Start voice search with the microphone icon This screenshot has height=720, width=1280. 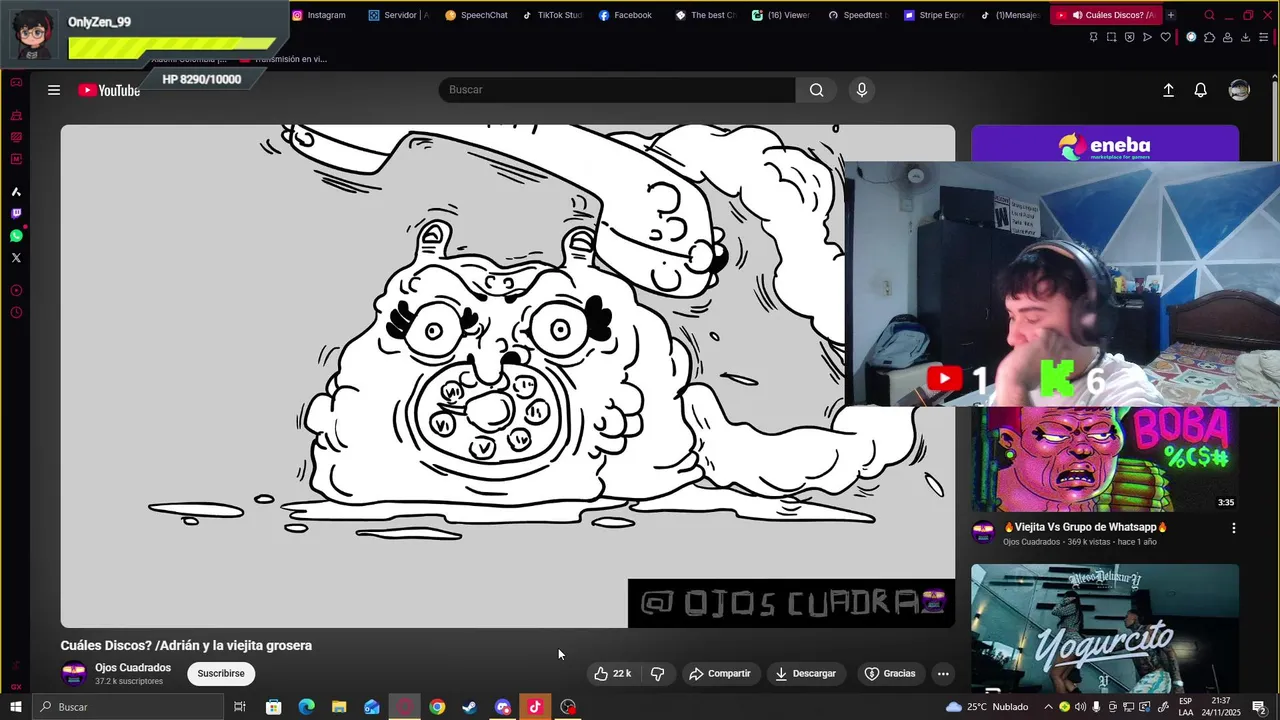point(862,90)
